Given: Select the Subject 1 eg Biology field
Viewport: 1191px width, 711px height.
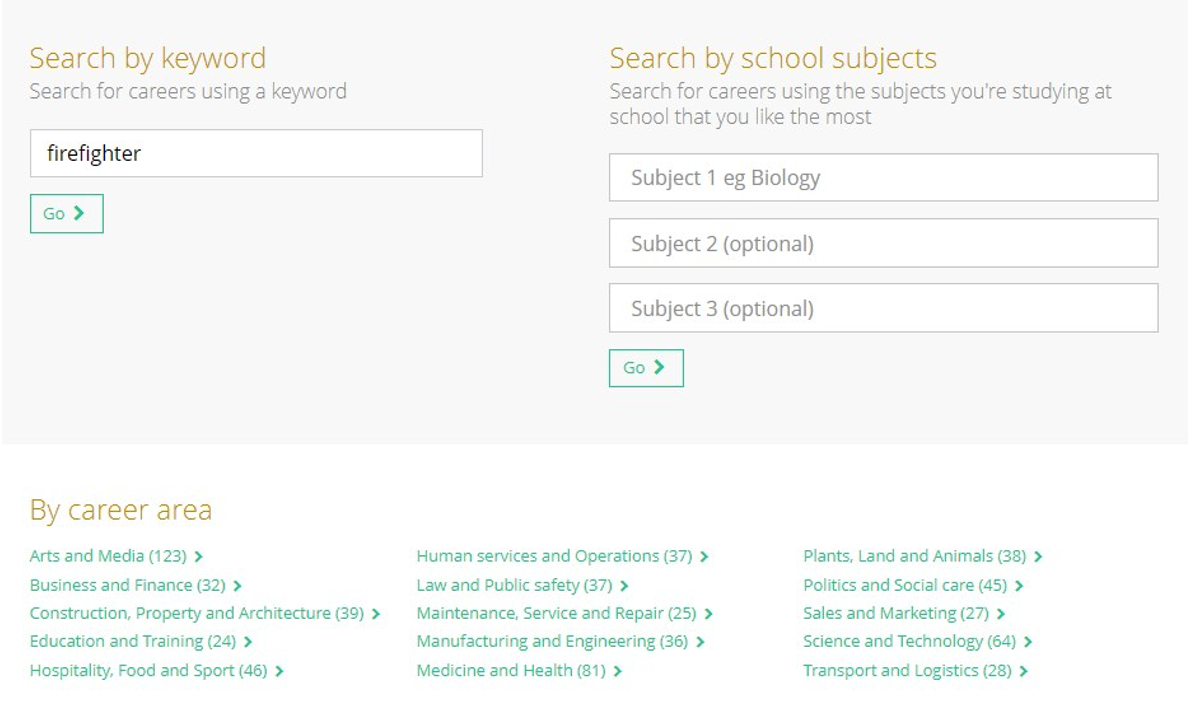Looking at the screenshot, I should point(883,178).
